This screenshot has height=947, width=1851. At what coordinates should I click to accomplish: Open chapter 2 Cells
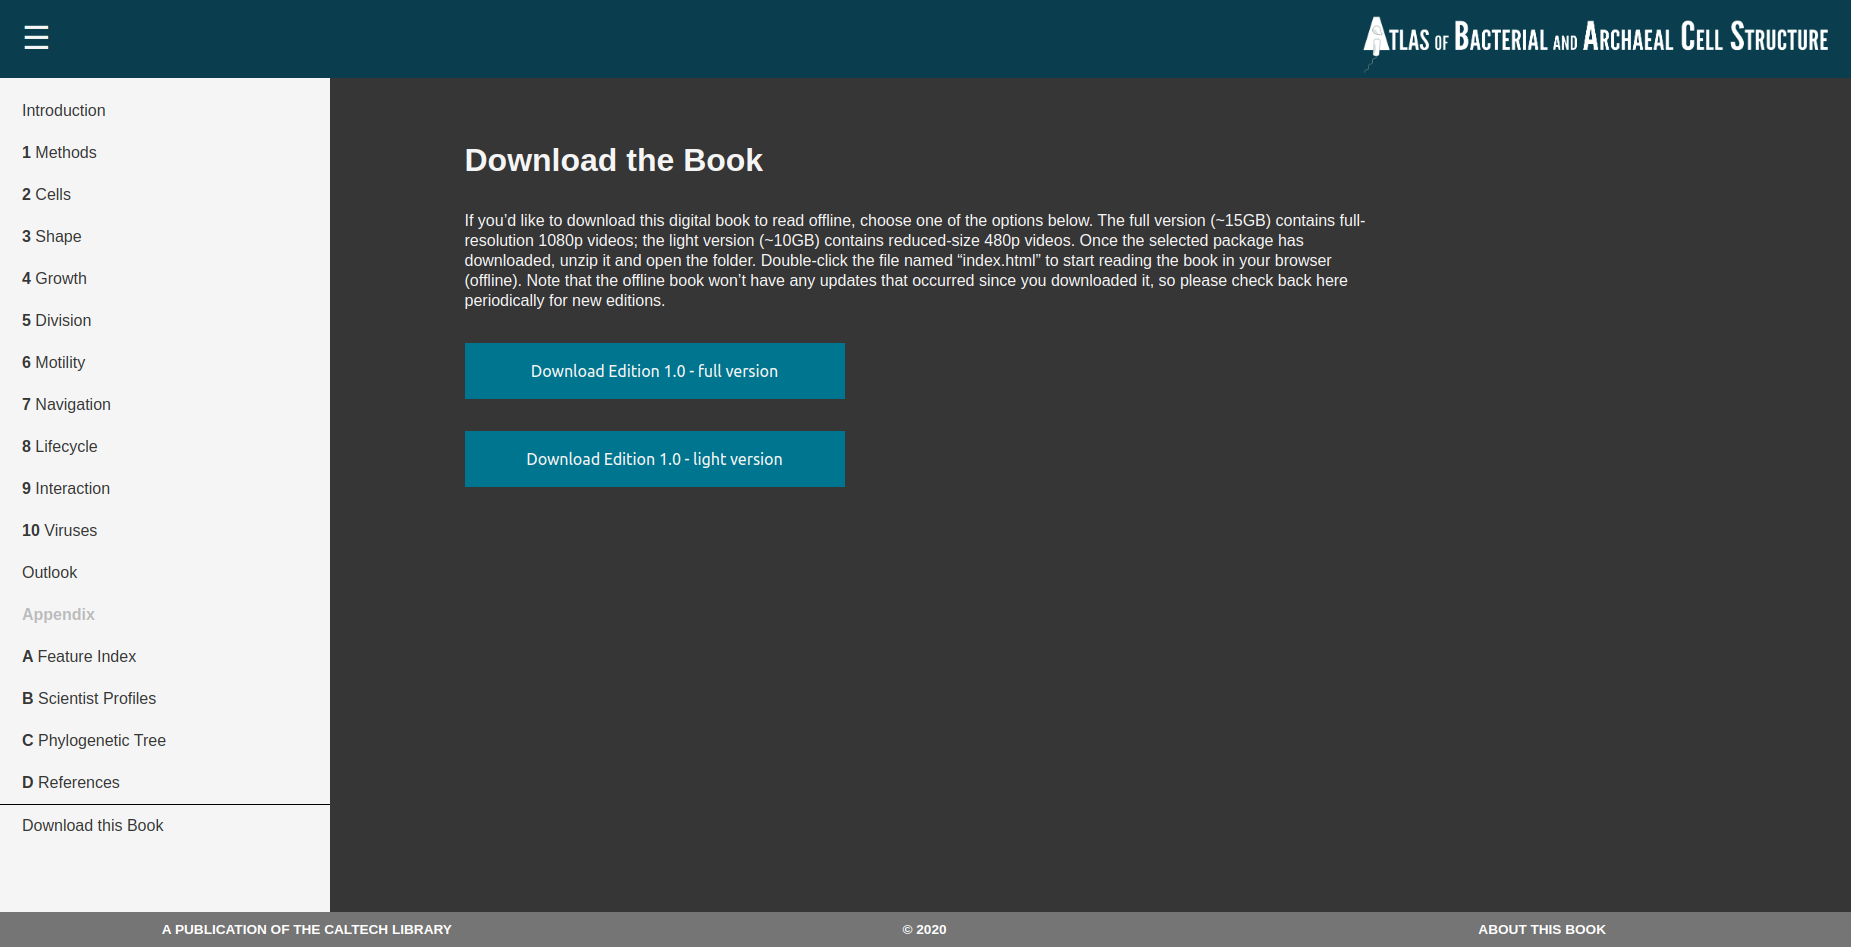(x=46, y=194)
